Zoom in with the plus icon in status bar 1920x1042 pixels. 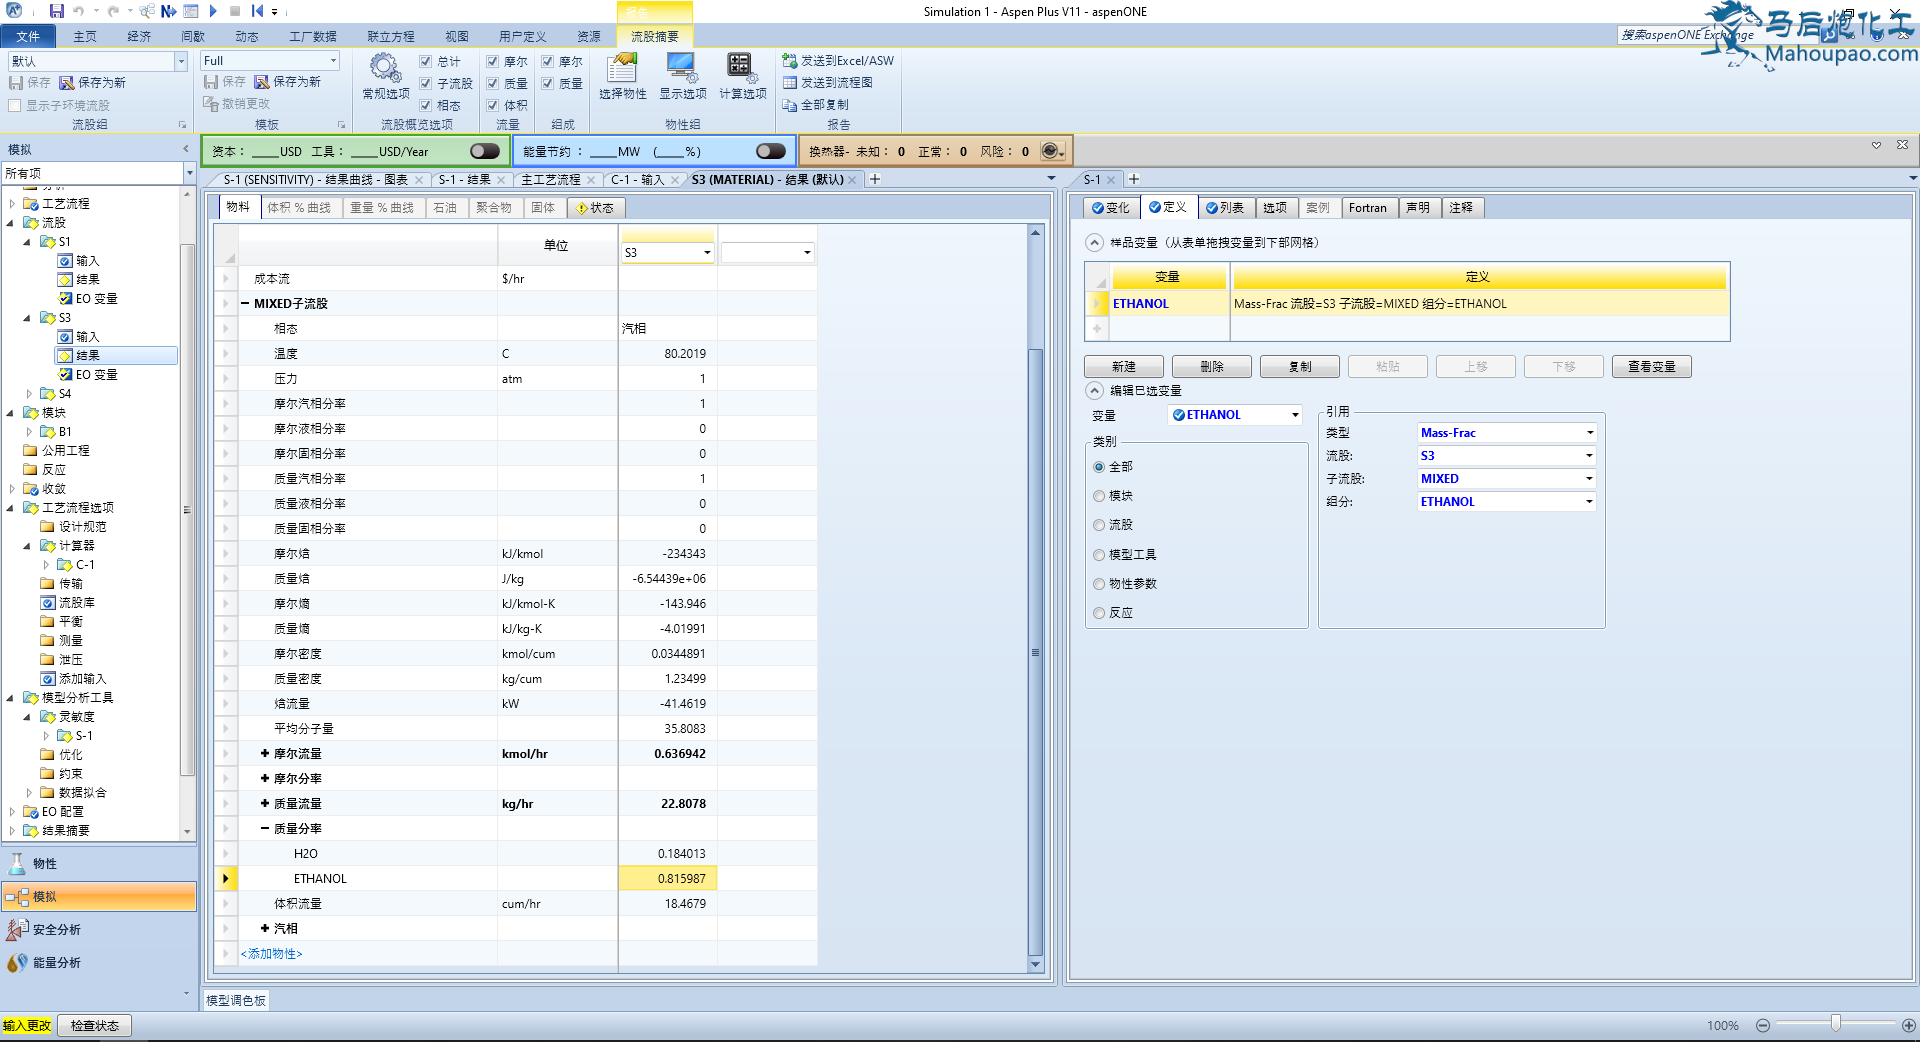point(1909,1026)
